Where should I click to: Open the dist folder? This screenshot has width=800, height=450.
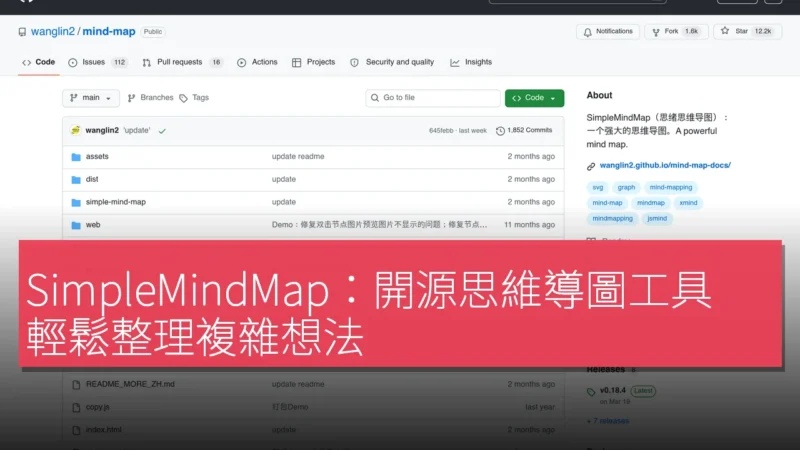(x=92, y=180)
